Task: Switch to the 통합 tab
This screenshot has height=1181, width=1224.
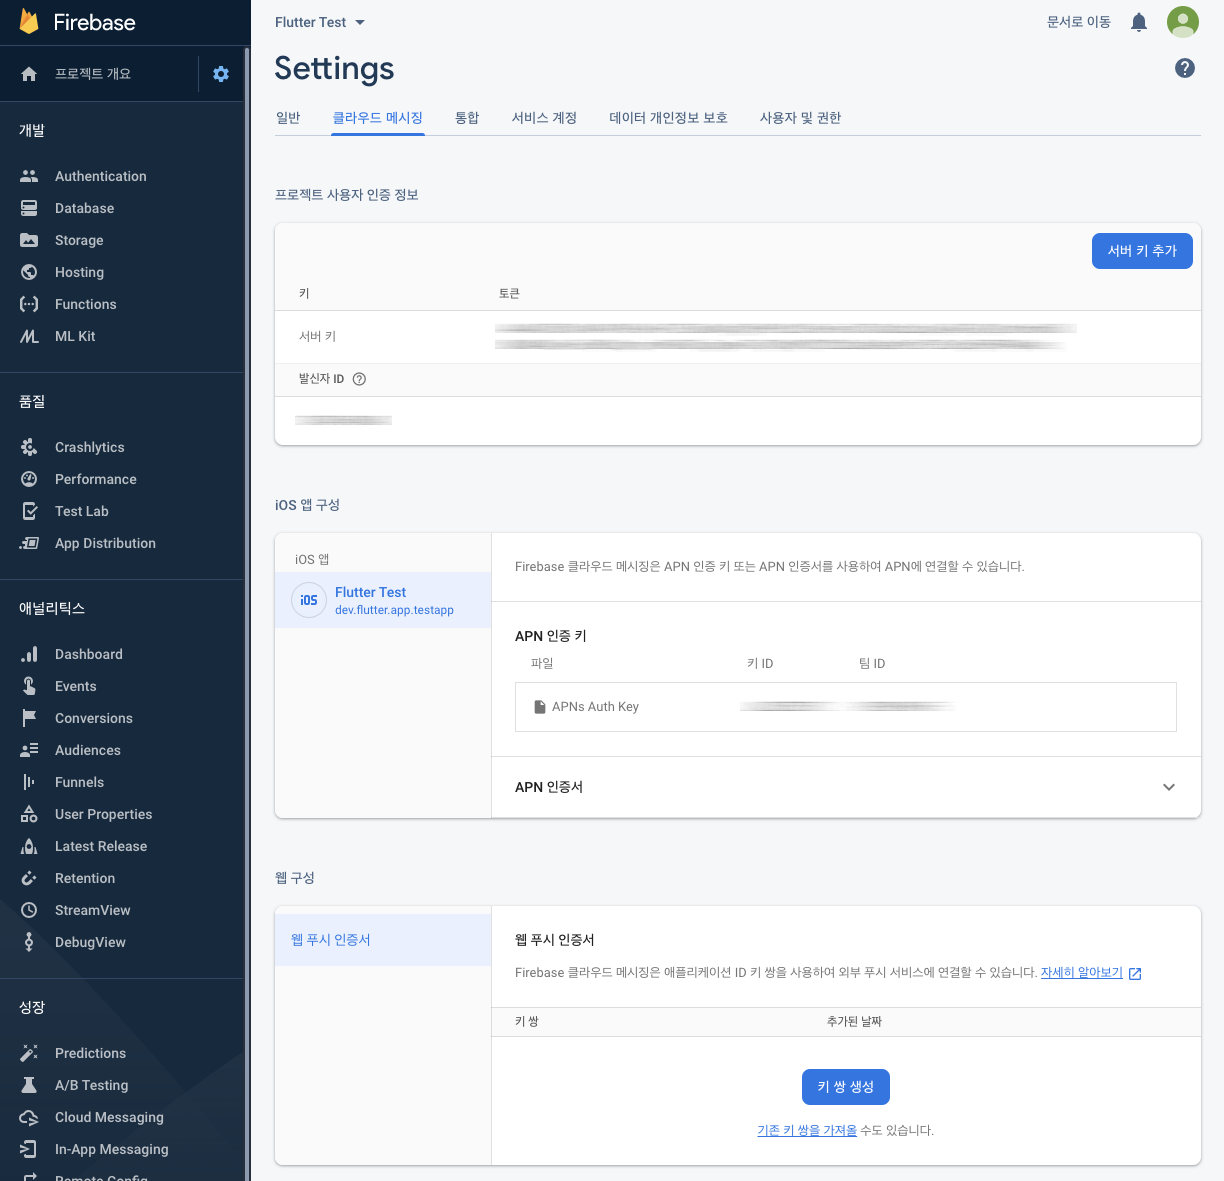Action: click(467, 118)
